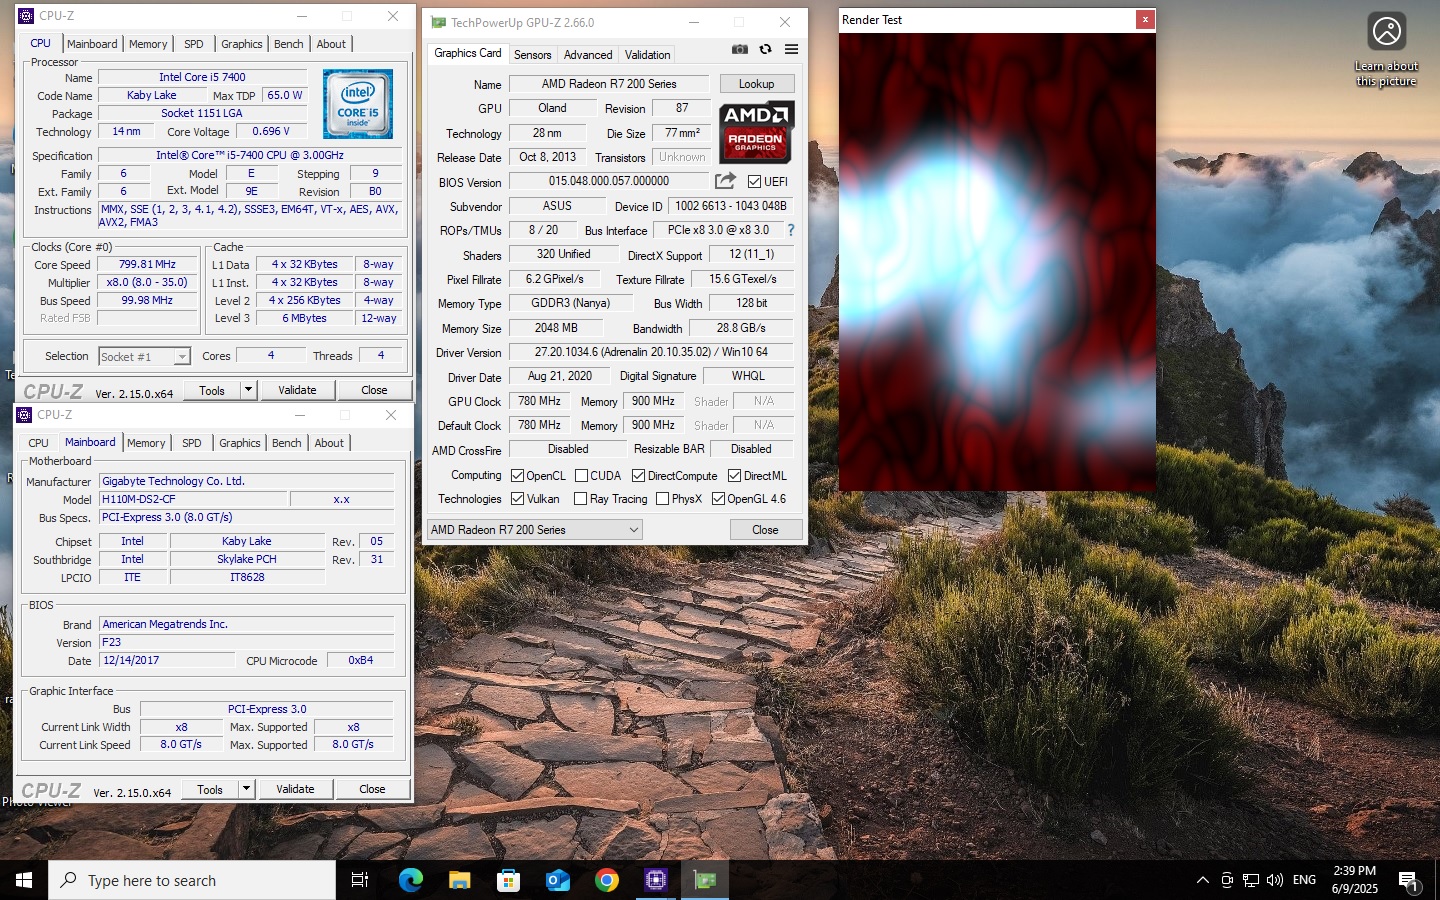Image resolution: width=1440 pixels, height=900 pixels.
Task: Open the network tray icon
Action: (x=1251, y=880)
